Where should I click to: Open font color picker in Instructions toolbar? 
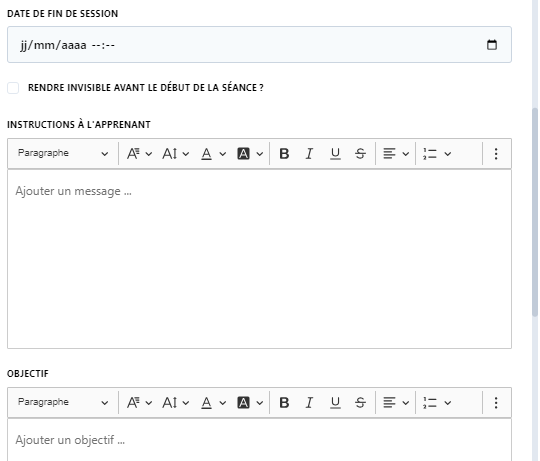coord(213,154)
